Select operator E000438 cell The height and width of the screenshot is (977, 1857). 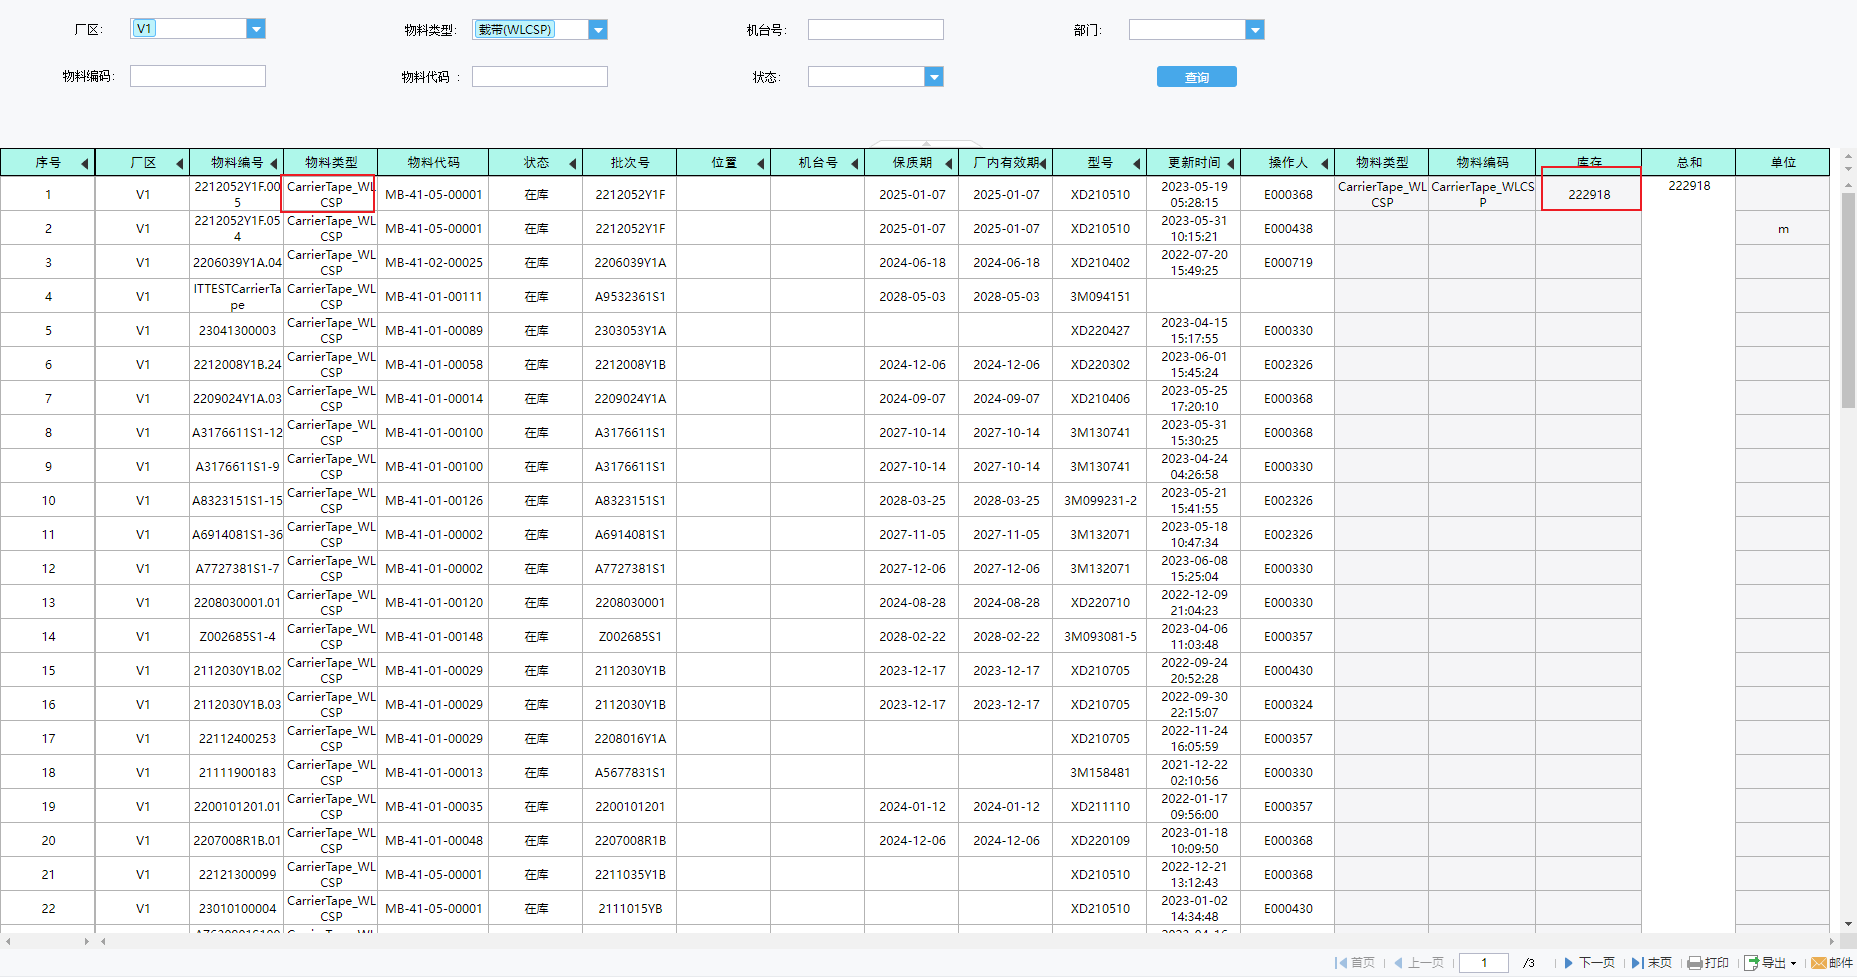(1288, 229)
